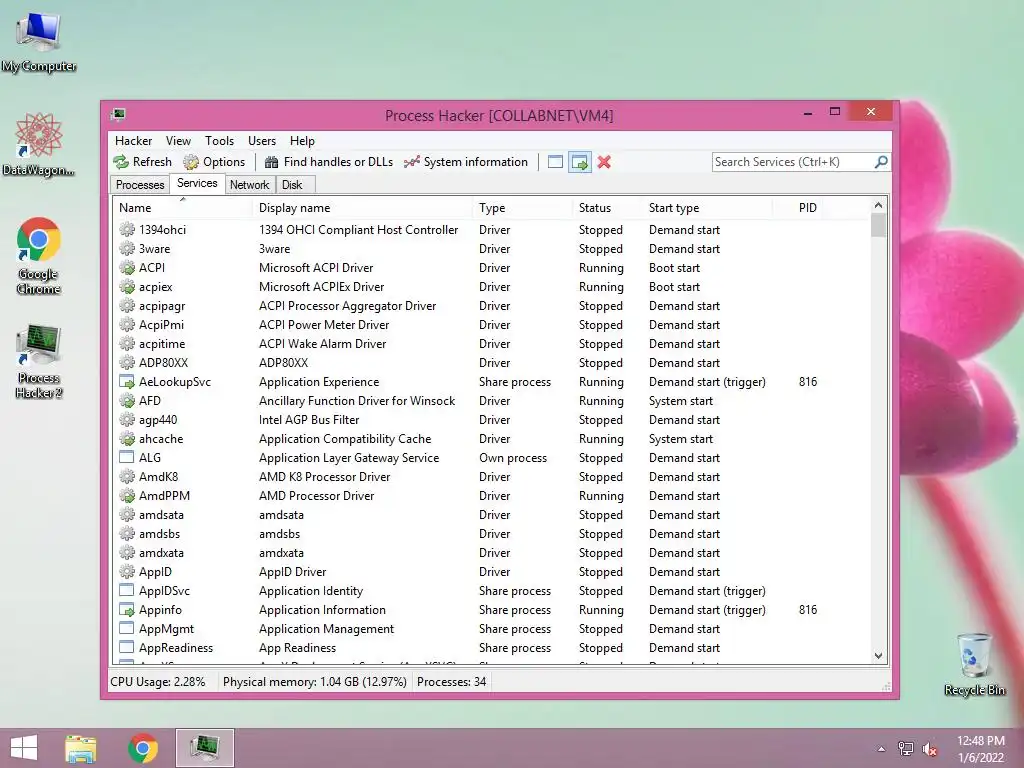Click the taskbar clock showing 12:48 PM
1024x768 pixels.
(980, 748)
